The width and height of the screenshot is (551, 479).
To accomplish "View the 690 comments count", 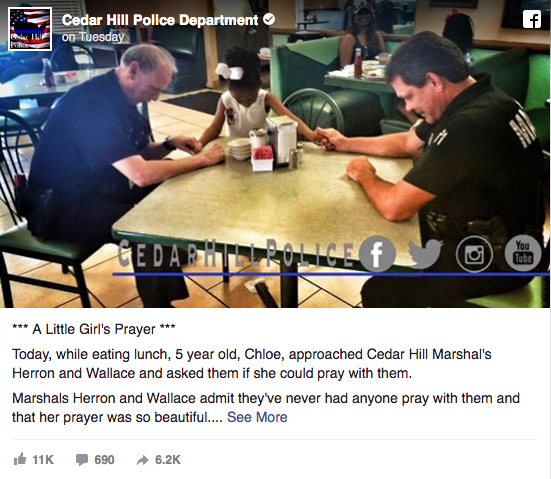I will [104, 460].
